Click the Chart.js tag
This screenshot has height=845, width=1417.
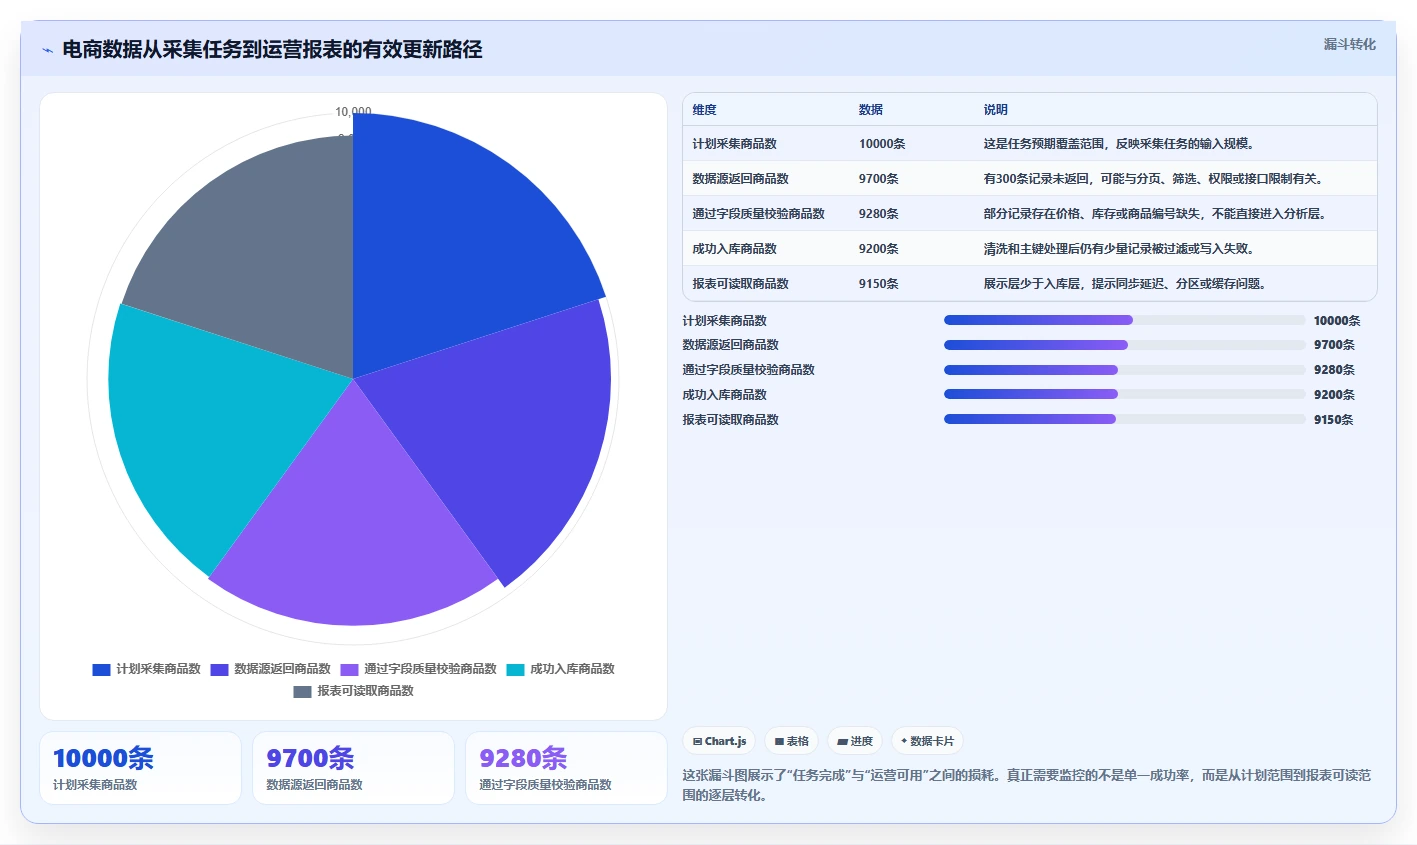719,741
